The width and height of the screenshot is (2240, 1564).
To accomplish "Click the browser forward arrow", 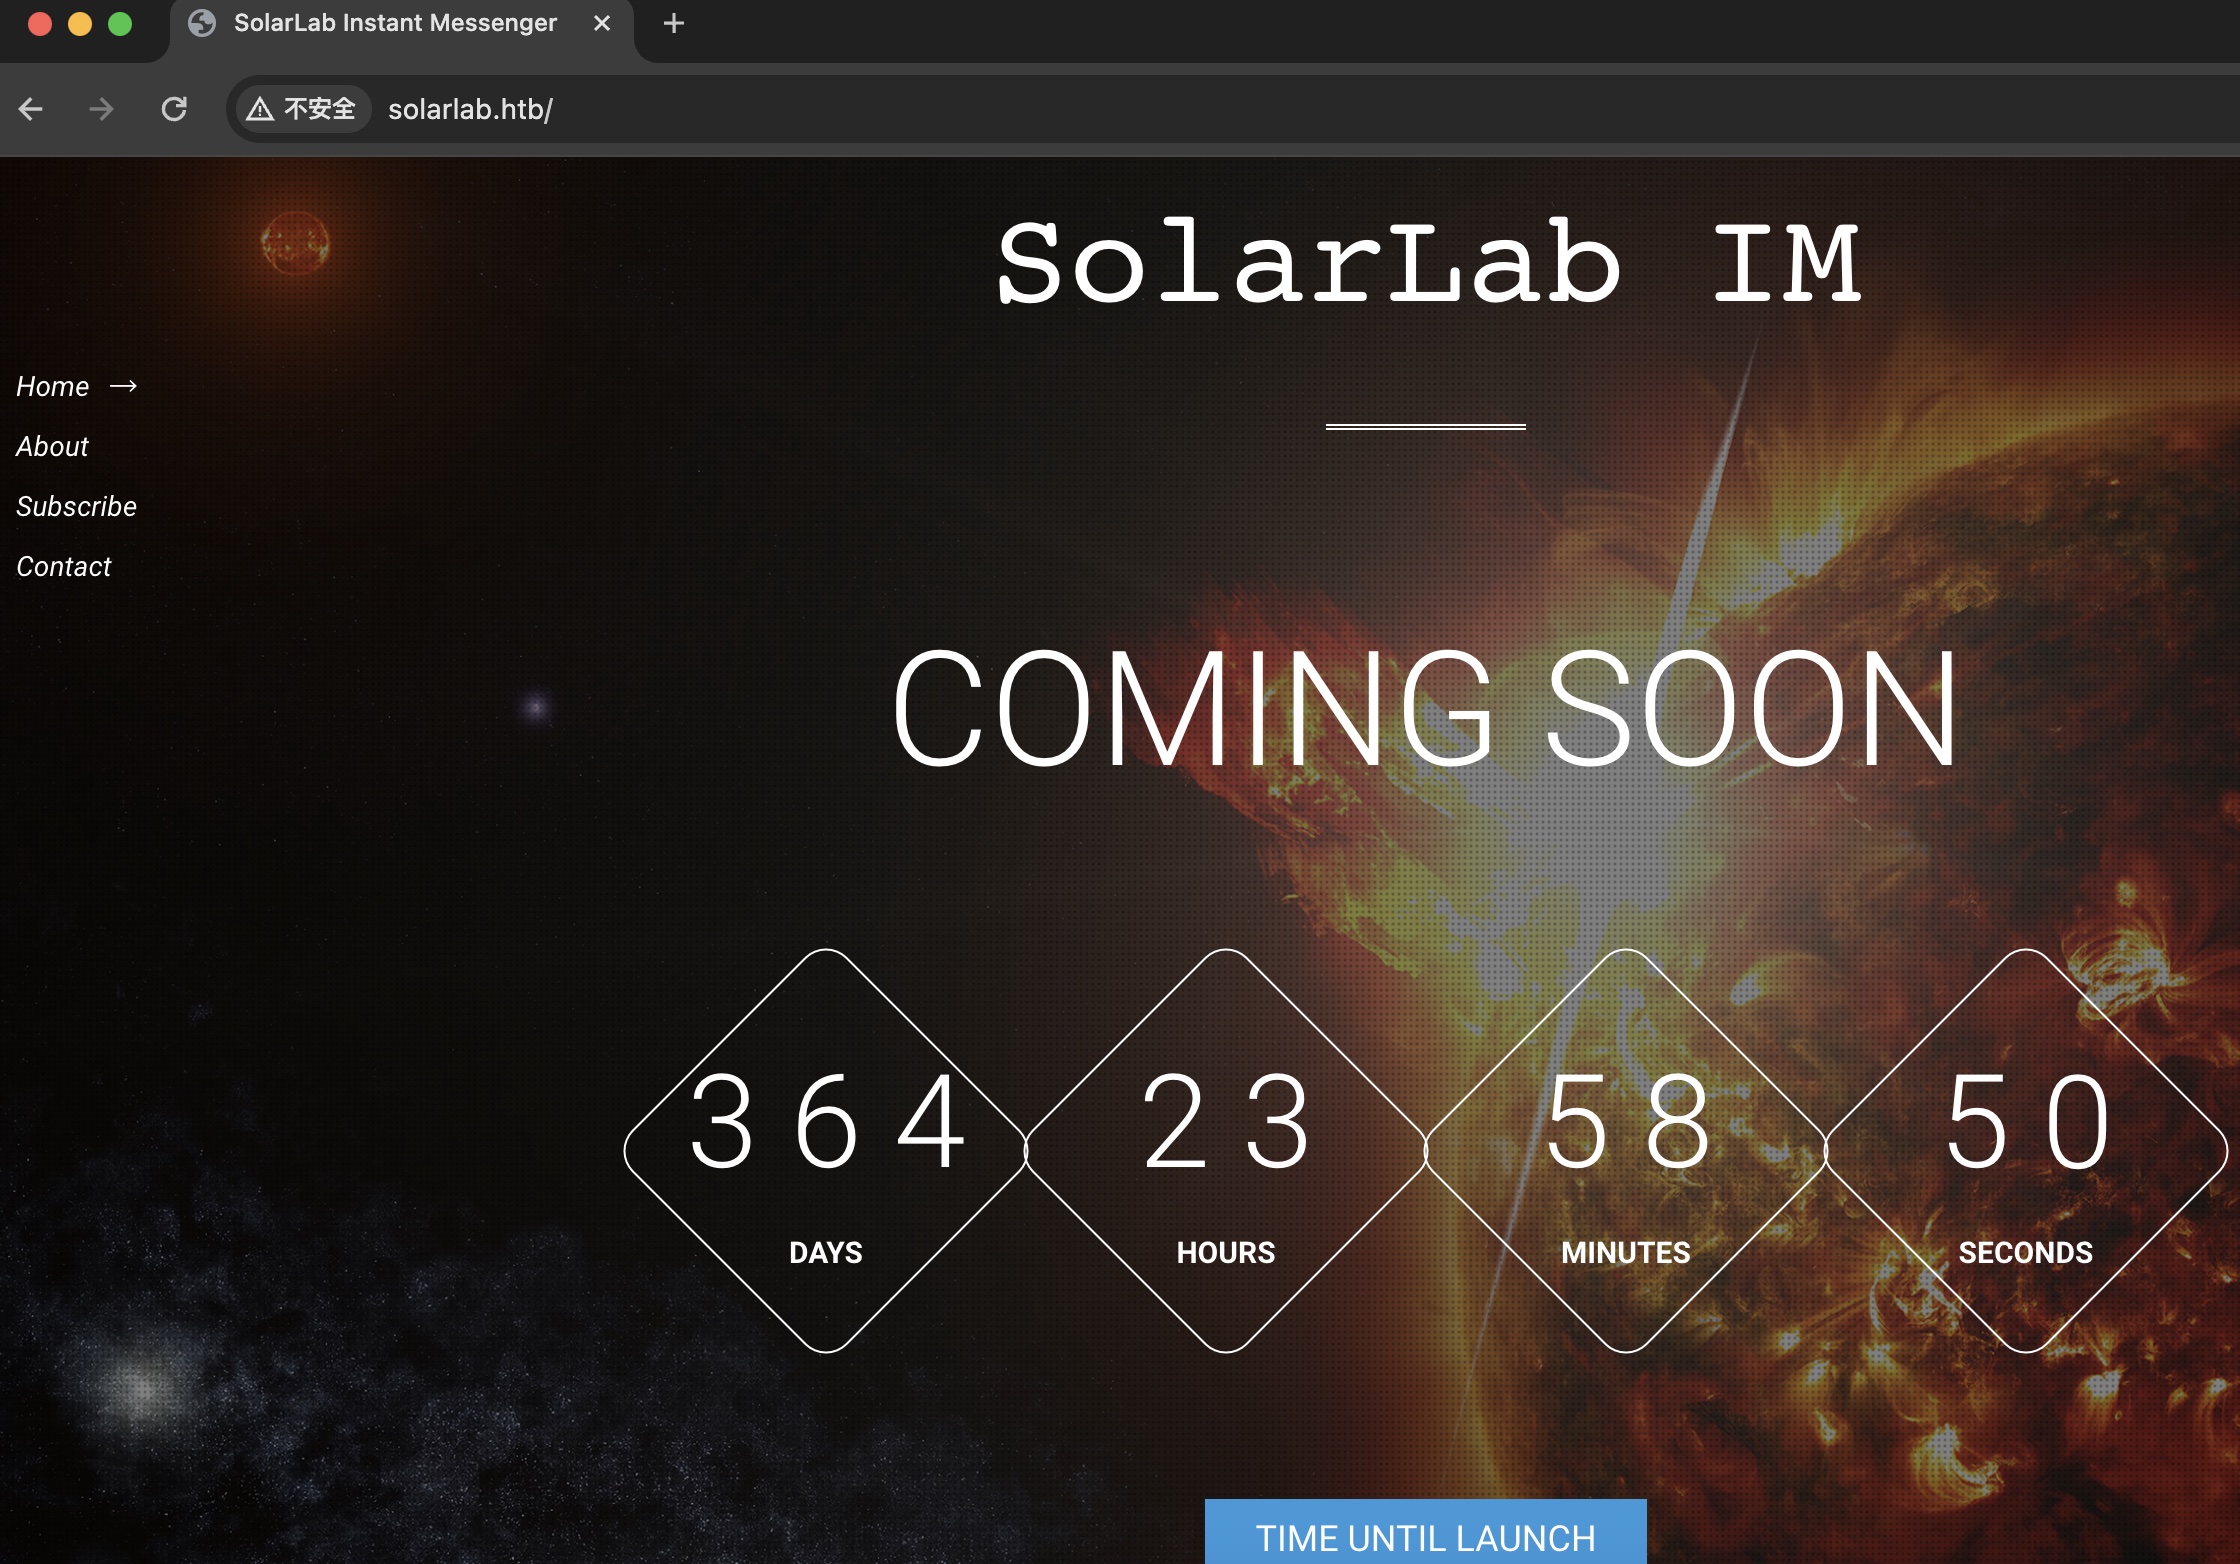I will [x=101, y=109].
